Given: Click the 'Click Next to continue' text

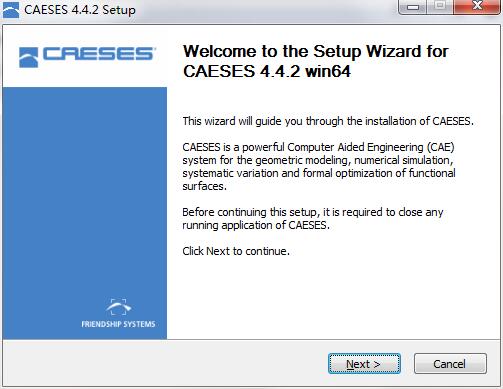Looking at the screenshot, I should (236, 251).
